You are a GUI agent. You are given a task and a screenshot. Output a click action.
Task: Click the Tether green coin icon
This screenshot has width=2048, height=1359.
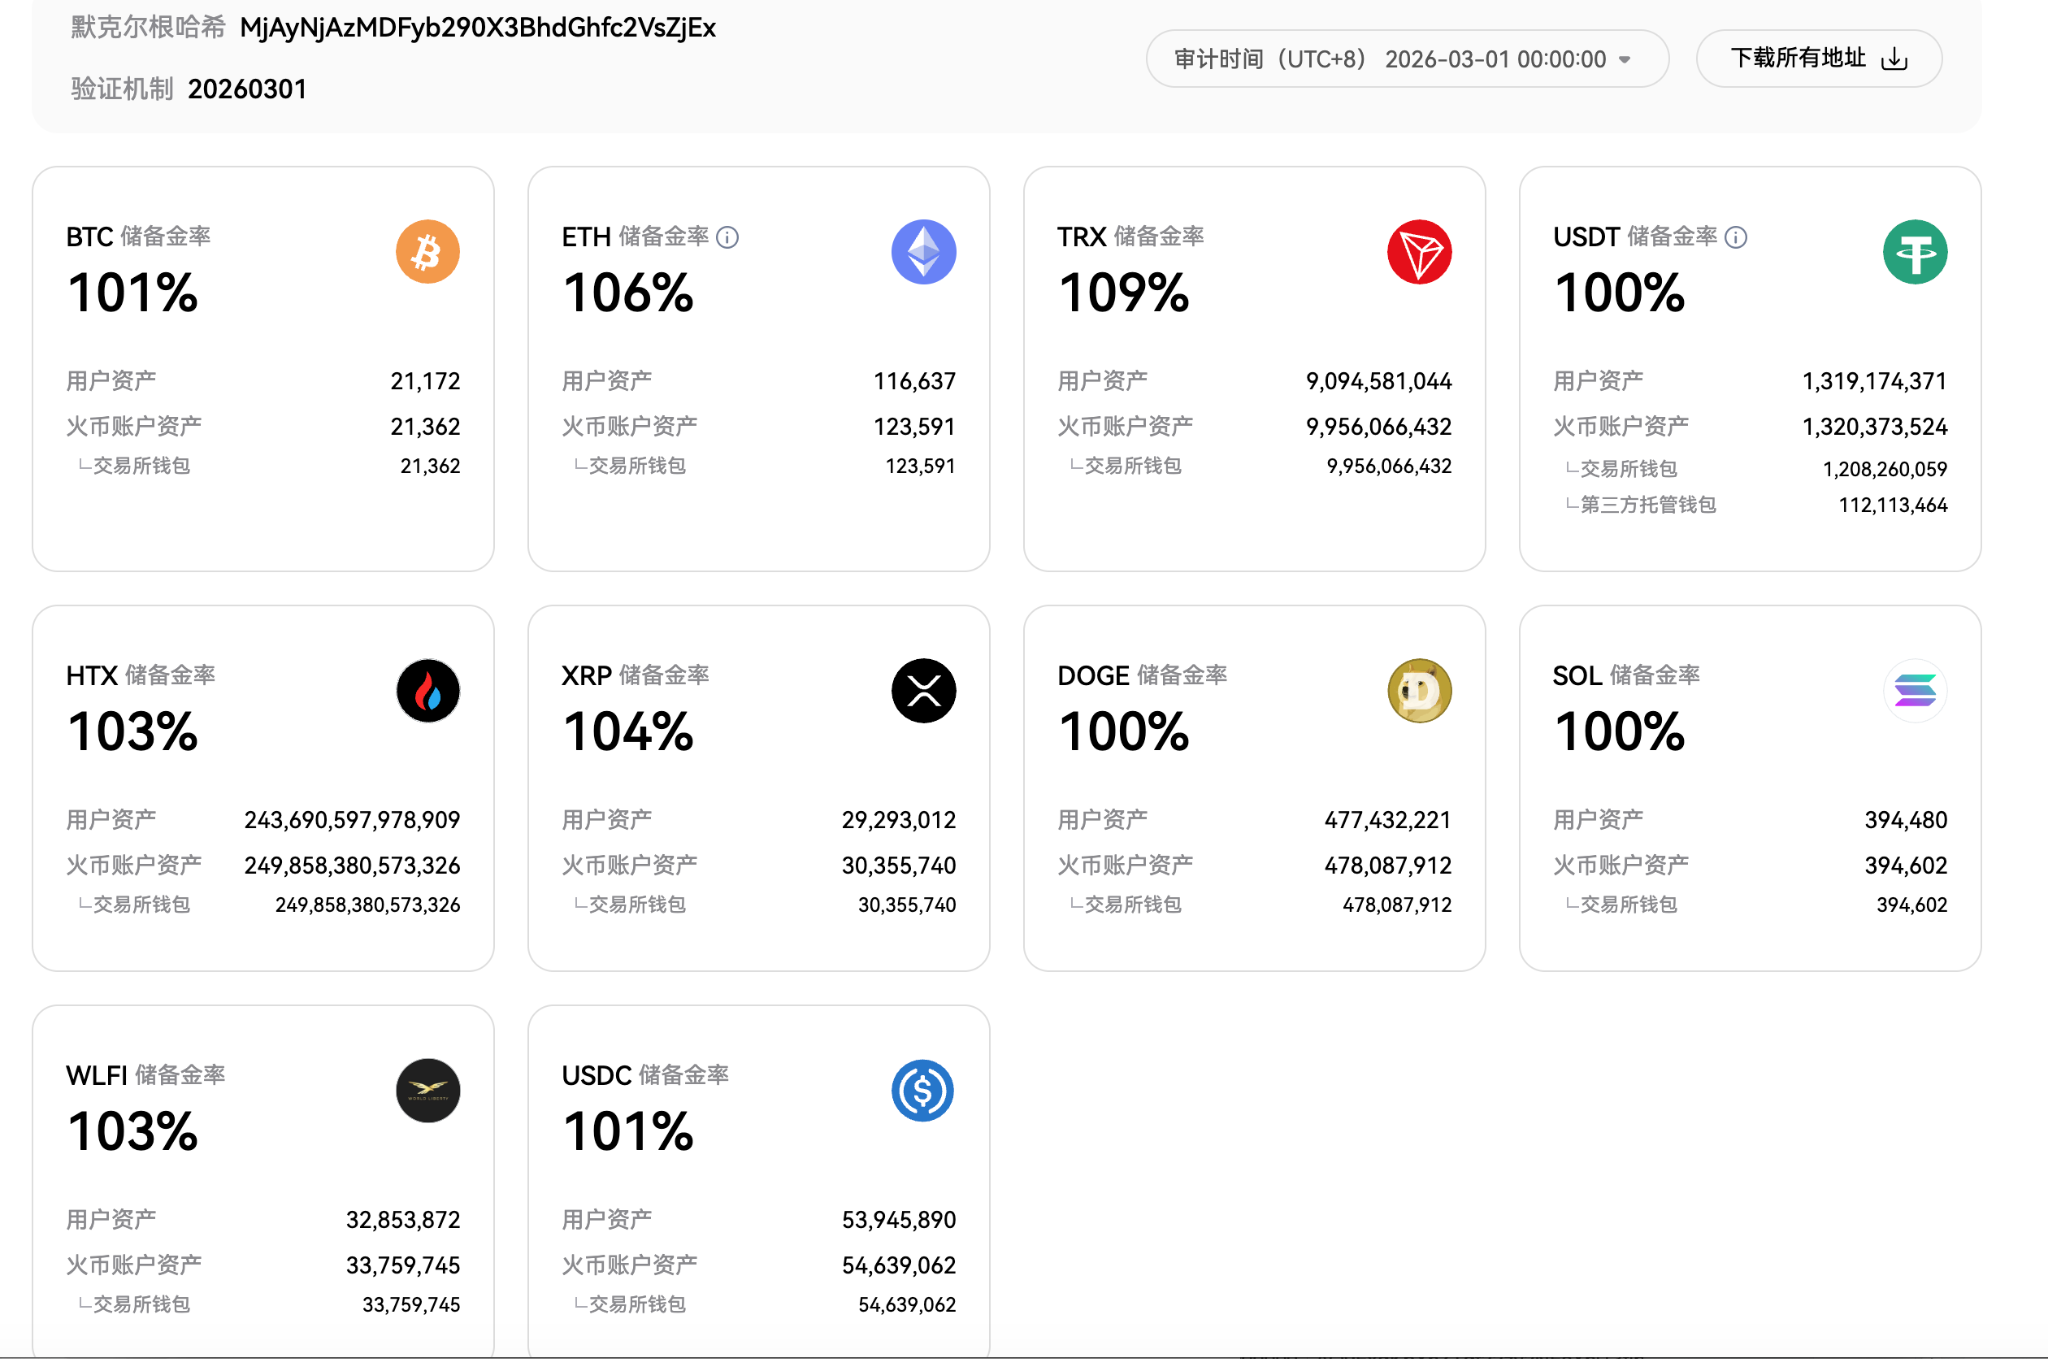point(1915,252)
